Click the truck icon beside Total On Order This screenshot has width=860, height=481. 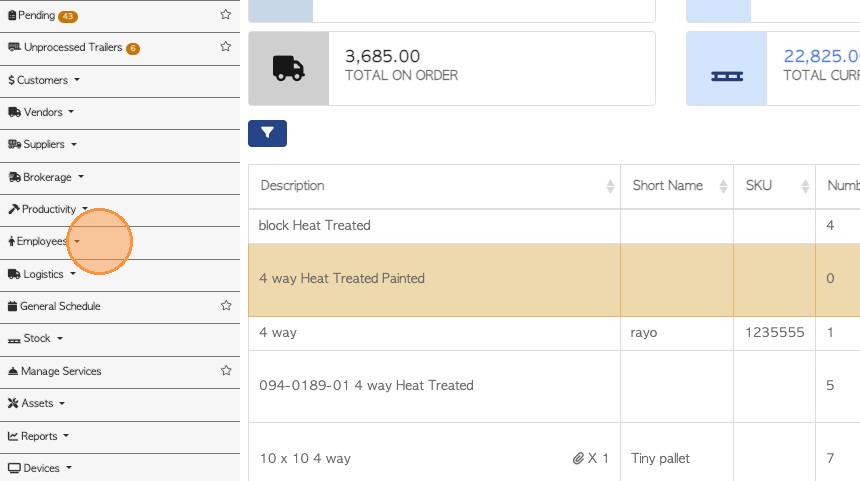(x=288, y=68)
